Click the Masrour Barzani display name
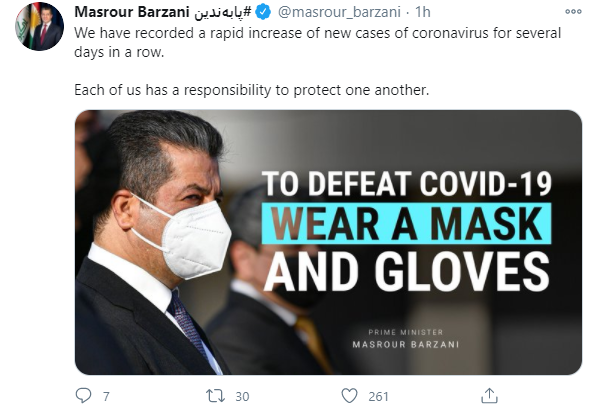 (x=132, y=12)
